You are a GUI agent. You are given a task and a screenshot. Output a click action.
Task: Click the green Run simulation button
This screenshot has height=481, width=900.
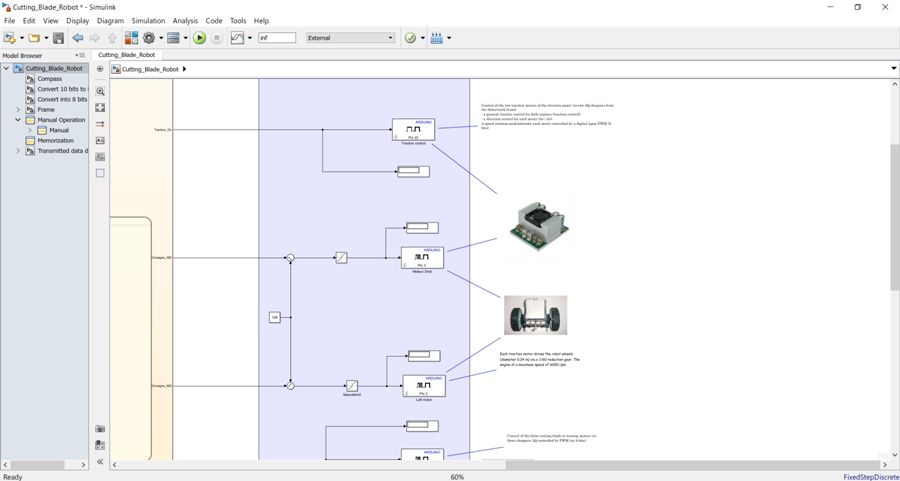(x=199, y=38)
